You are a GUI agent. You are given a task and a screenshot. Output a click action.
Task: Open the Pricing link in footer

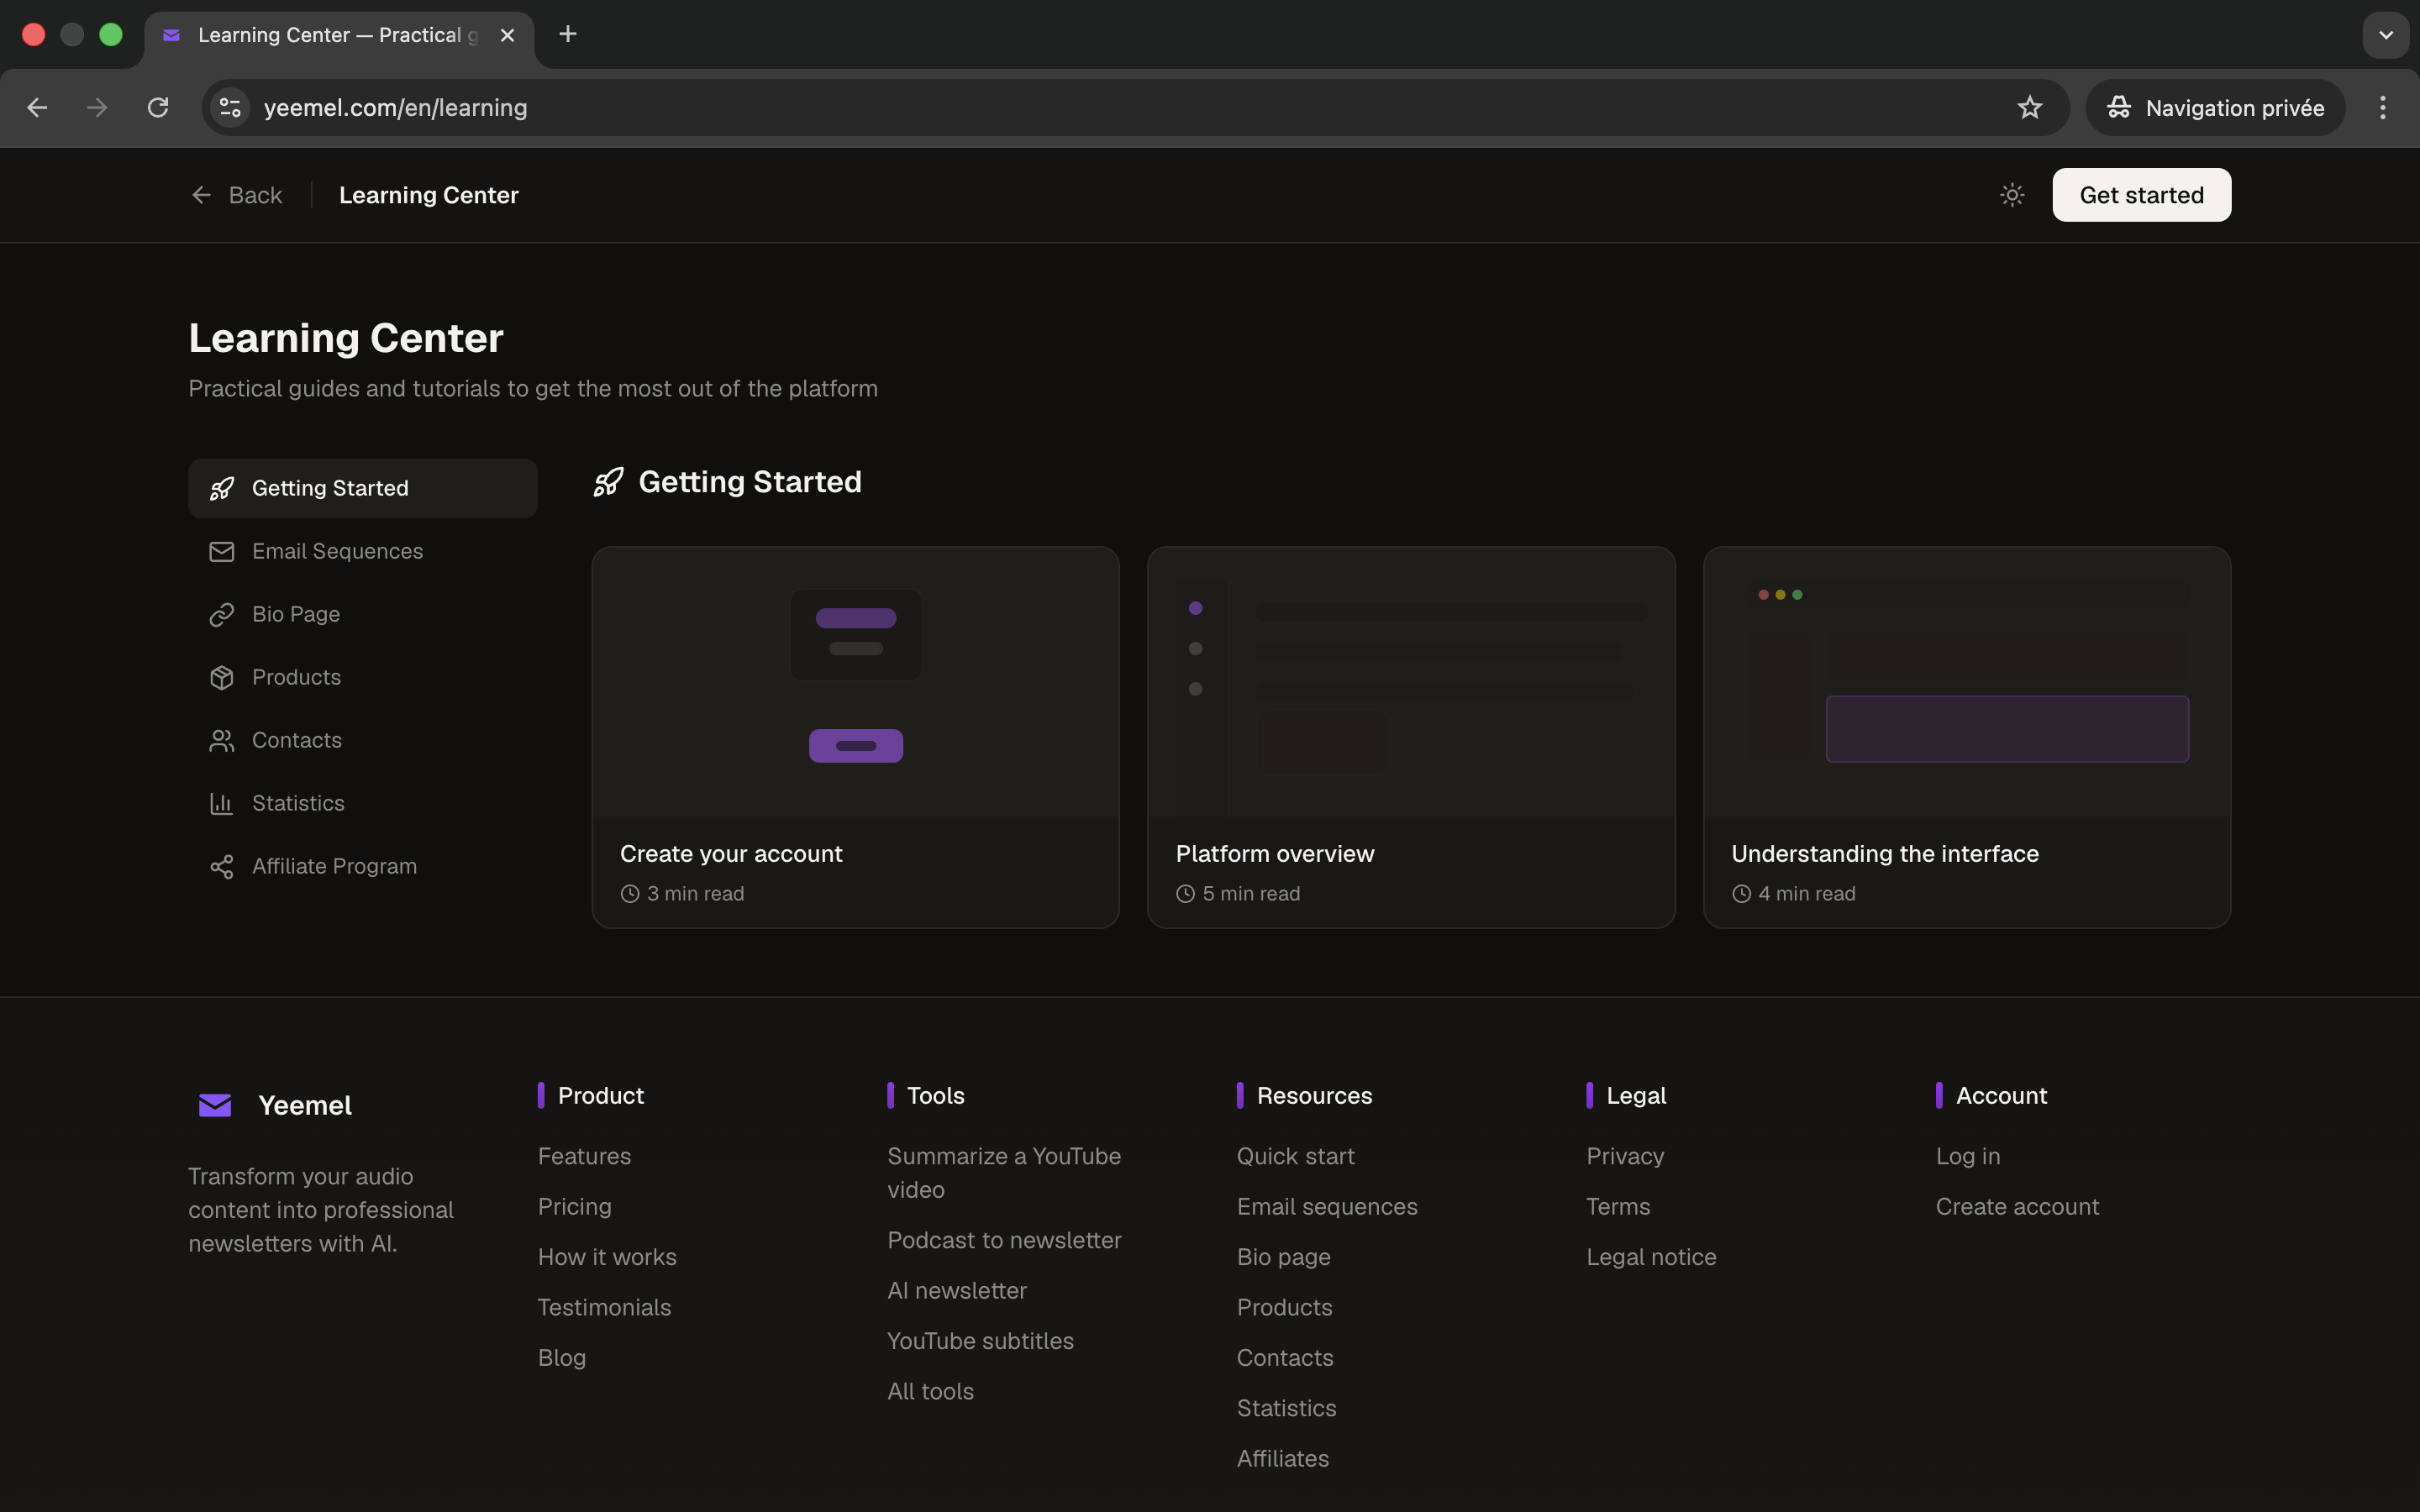point(575,1207)
